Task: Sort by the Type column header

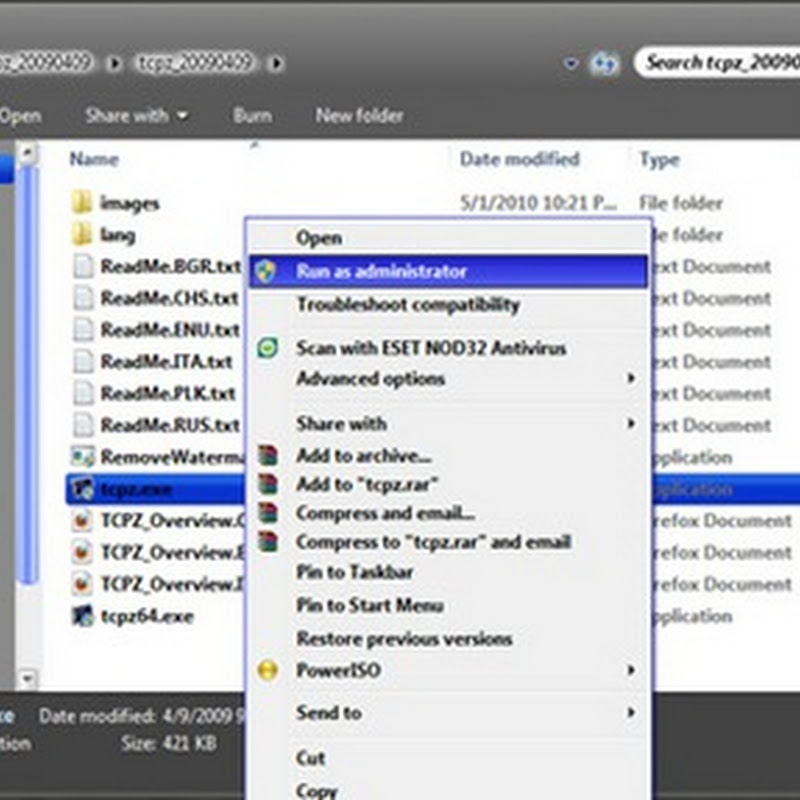Action: (x=659, y=159)
